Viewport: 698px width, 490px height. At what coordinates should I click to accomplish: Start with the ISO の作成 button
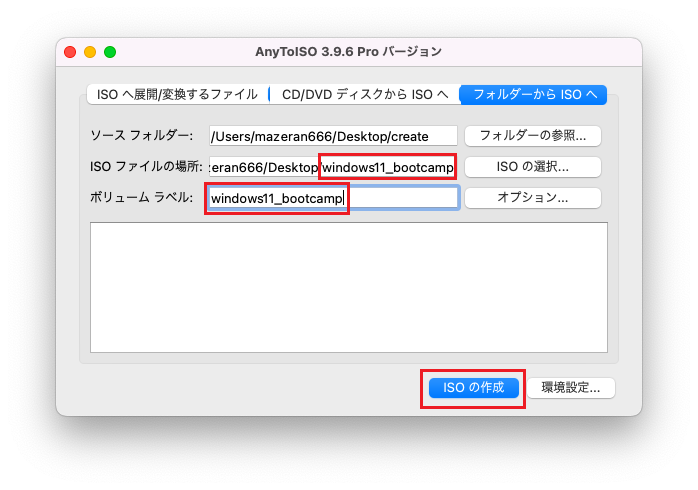click(474, 388)
